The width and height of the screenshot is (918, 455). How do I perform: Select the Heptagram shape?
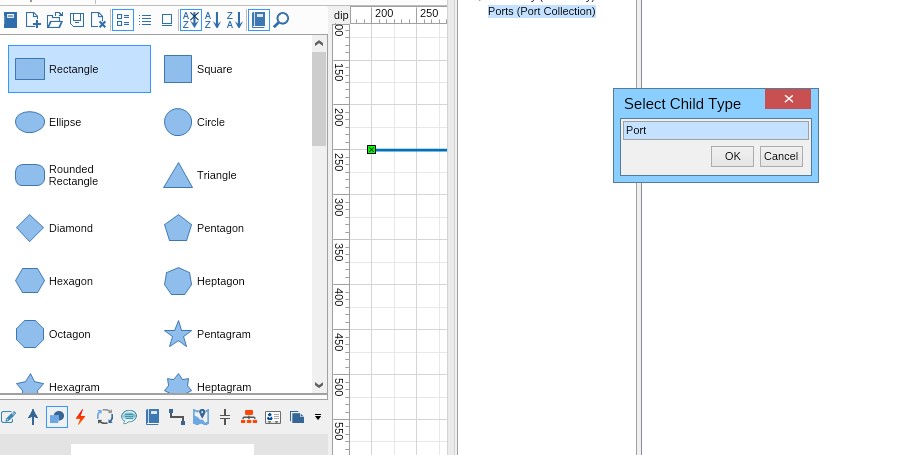(207, 386)
